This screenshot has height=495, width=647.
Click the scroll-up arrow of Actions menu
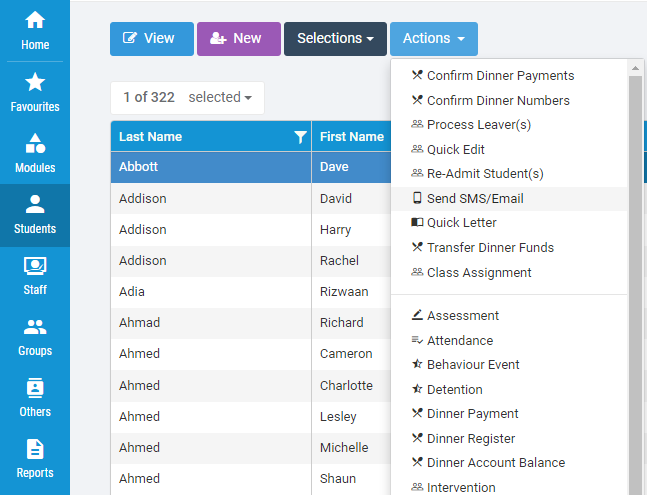[635, 68]
